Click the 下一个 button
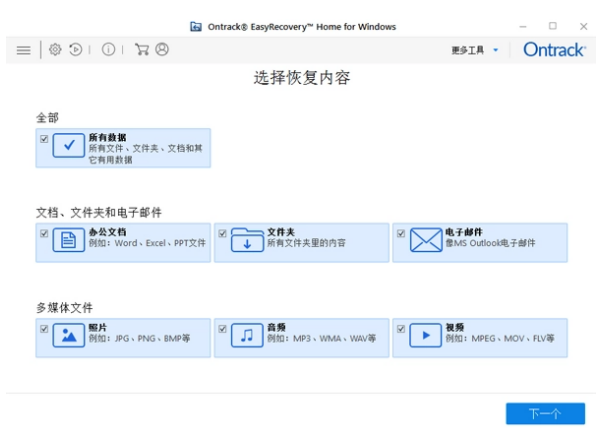 544,413
